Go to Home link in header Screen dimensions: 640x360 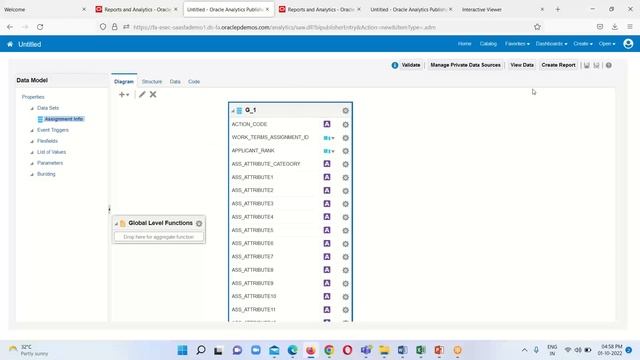tap(464, 44)
